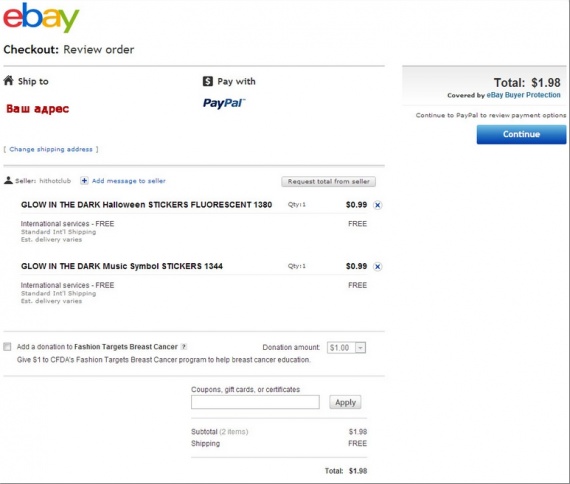570x484 pixels.
Task: Open Change shipping address link
Action: click(51, 149)
